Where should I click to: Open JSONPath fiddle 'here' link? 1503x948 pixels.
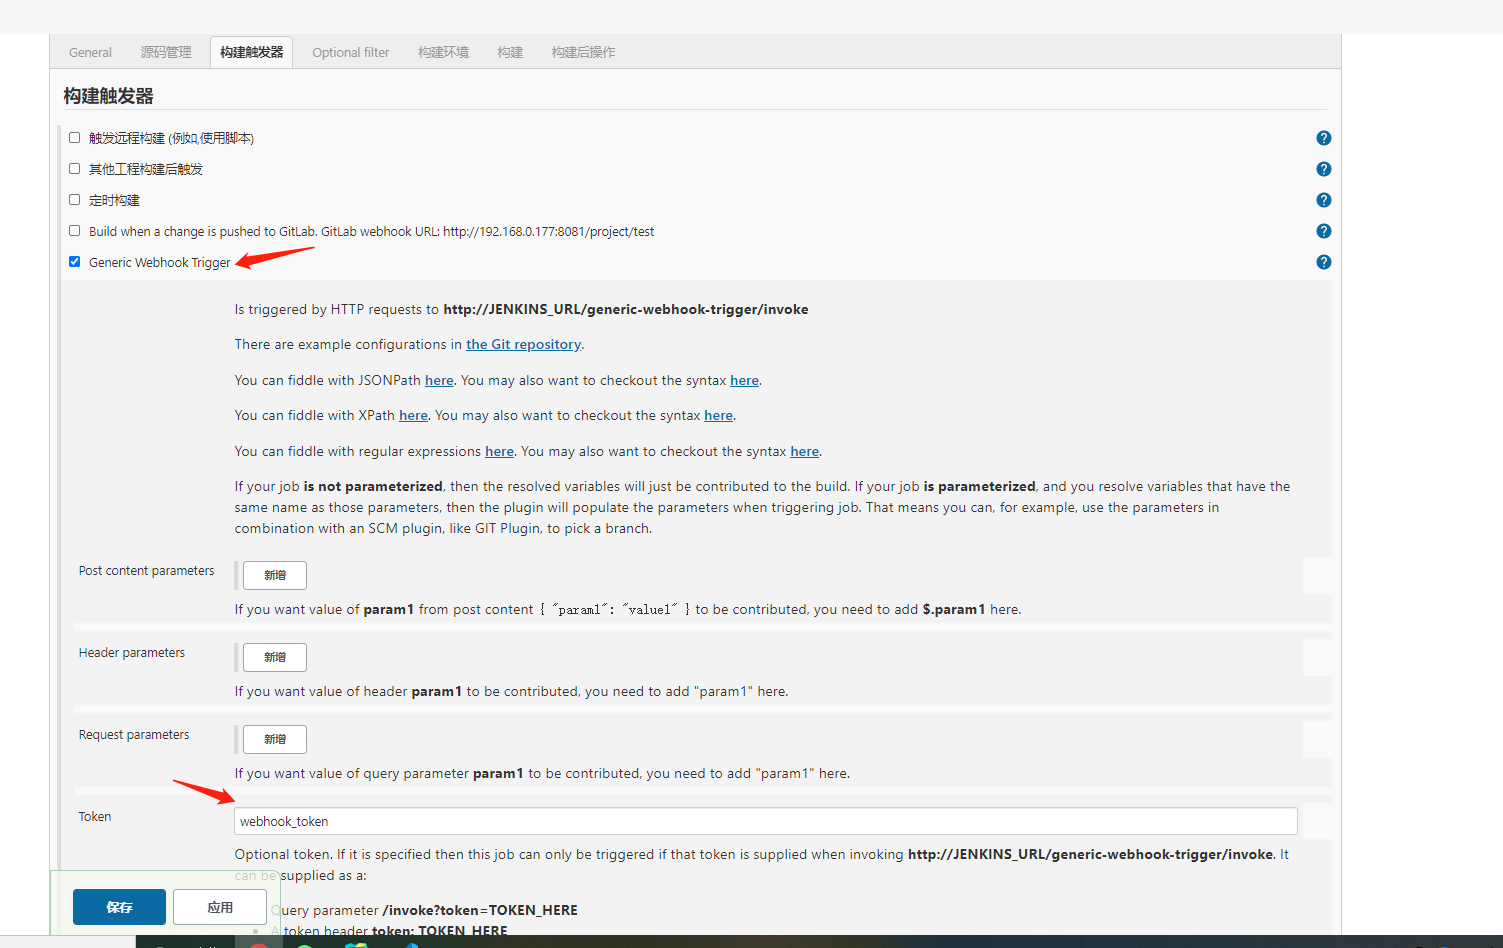click(x=439, y=380)
